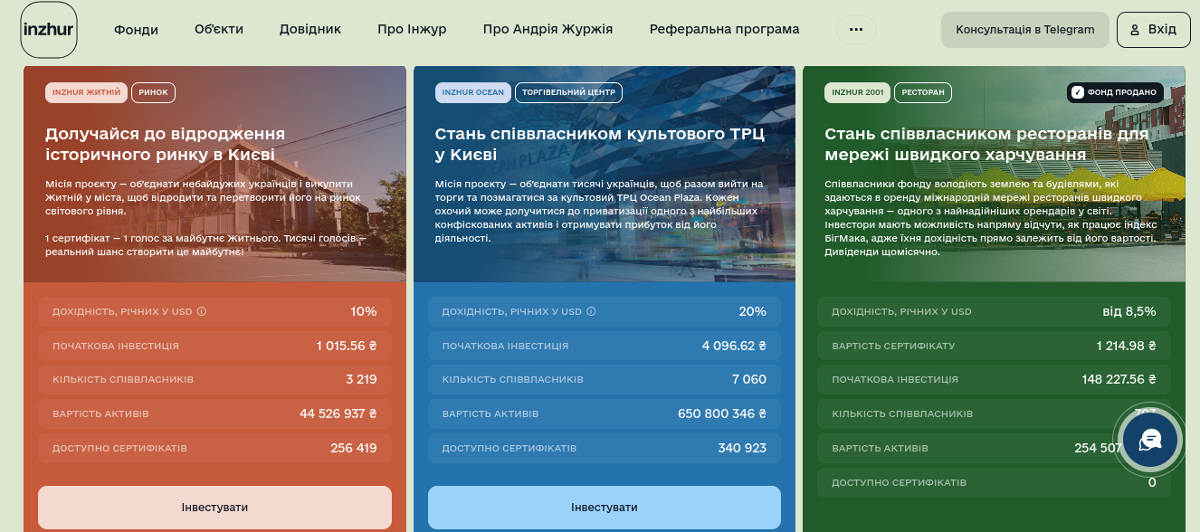The width and height of the screenshot is (1200, 532).
Task: Click the INZHUR OCEAN tag
Action: coord(473,92)
